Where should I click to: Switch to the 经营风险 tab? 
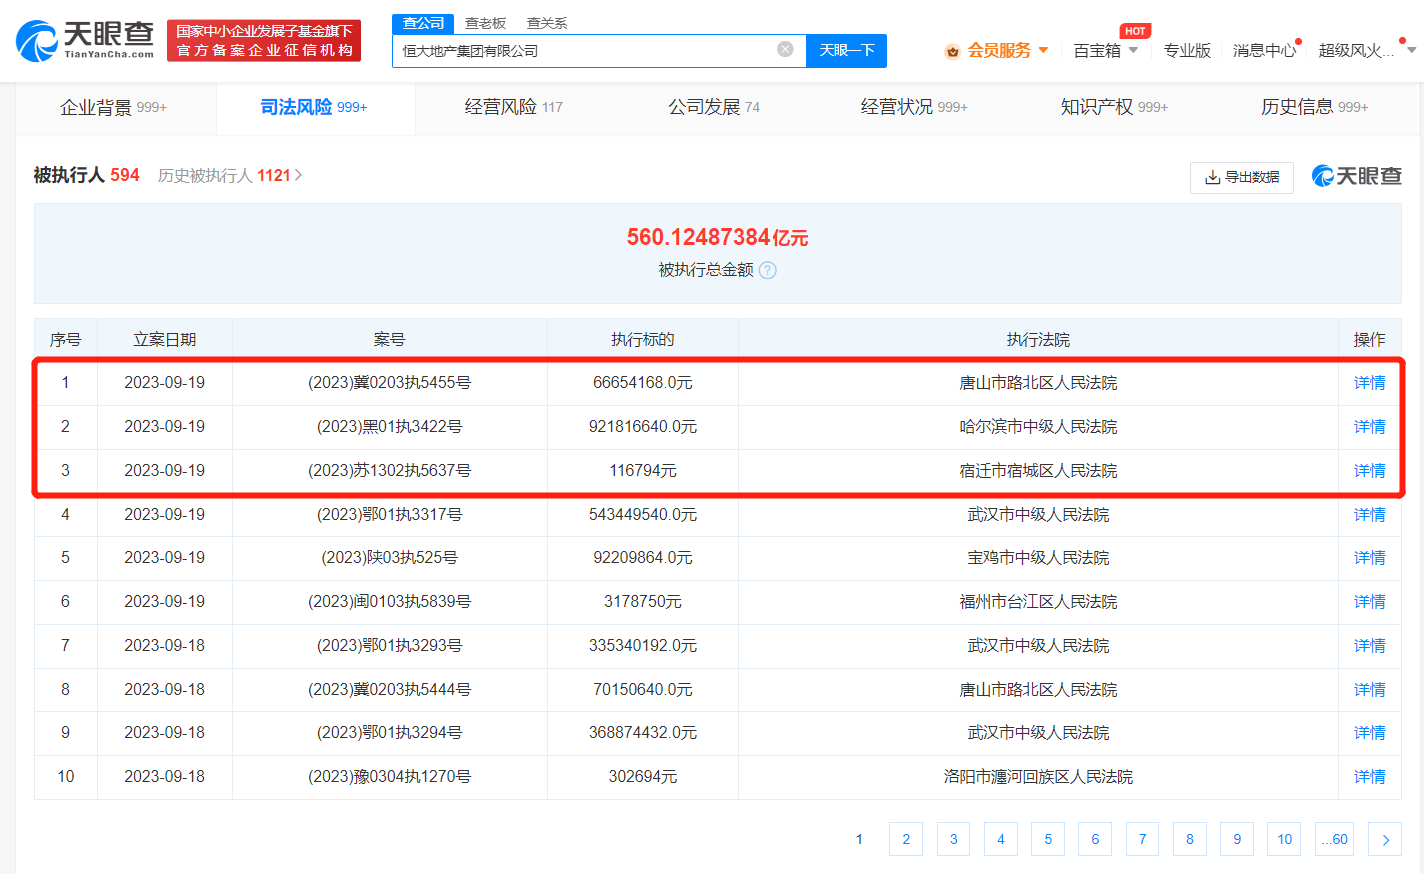coord(513,107)
